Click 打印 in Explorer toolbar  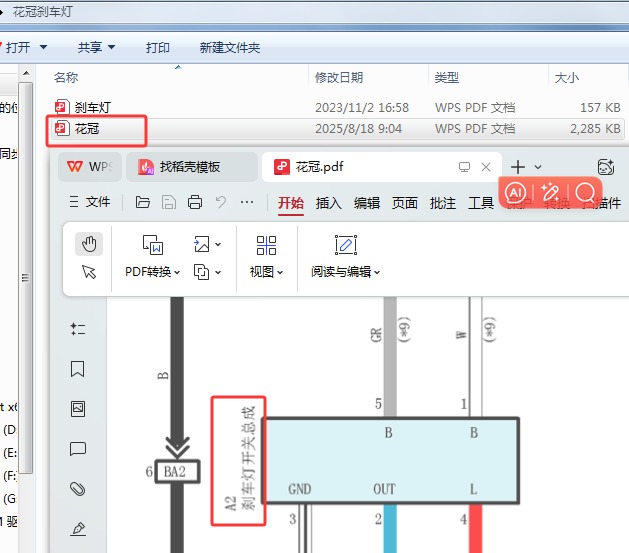click(158, 48)
